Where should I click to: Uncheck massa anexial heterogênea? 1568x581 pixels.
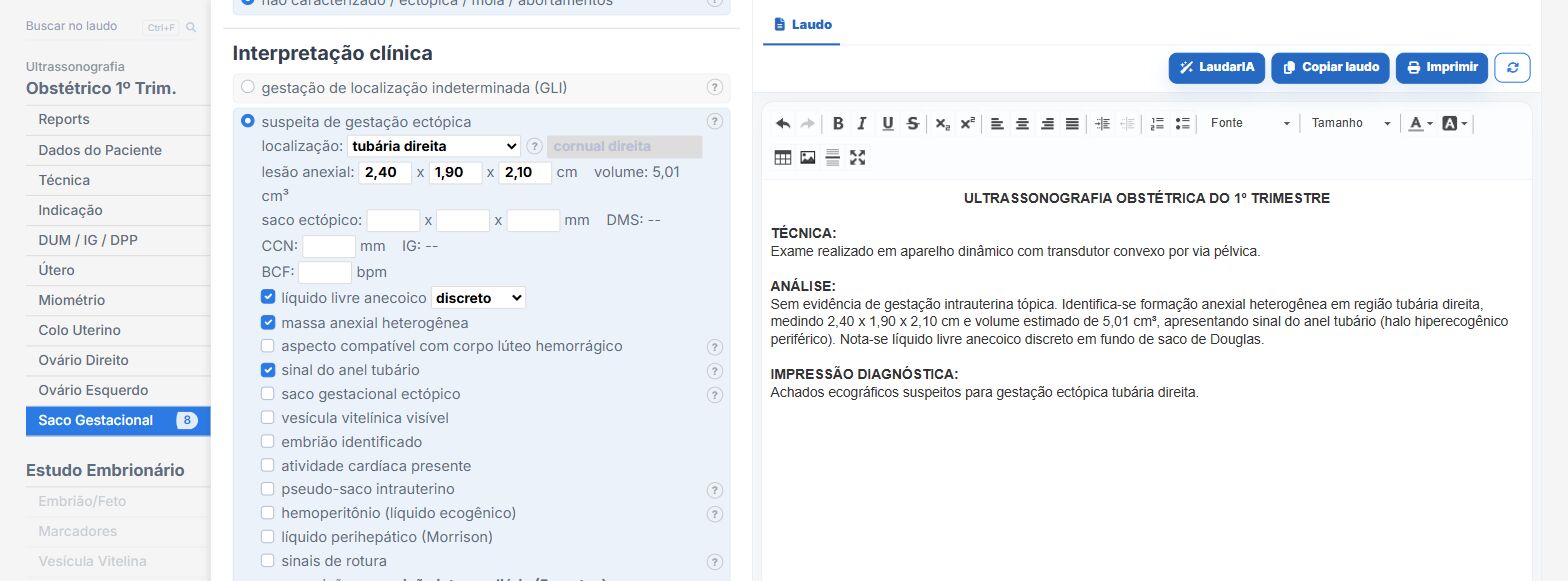[268, 322]
